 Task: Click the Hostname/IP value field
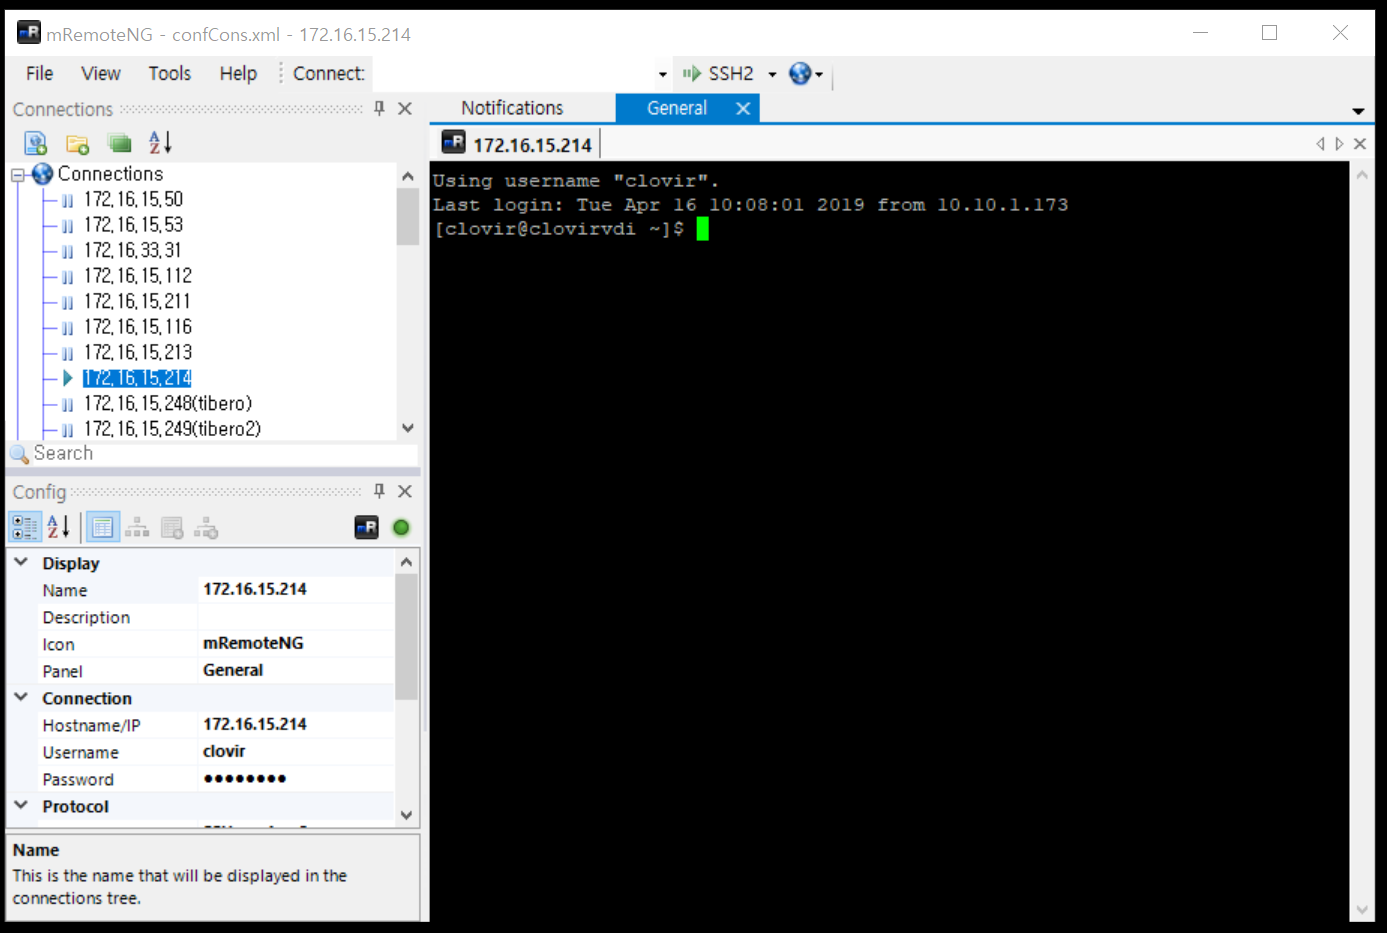pos(296,724)
